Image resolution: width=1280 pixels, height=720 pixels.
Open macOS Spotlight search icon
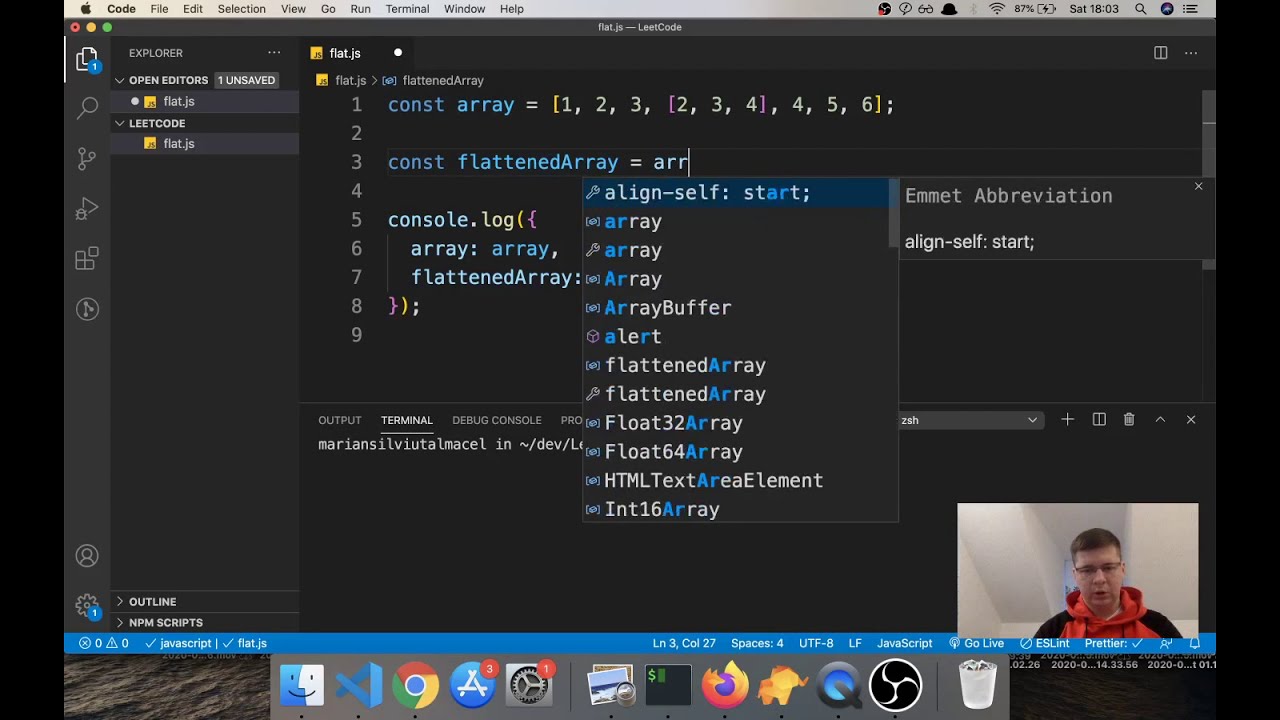pos(1140,9)
